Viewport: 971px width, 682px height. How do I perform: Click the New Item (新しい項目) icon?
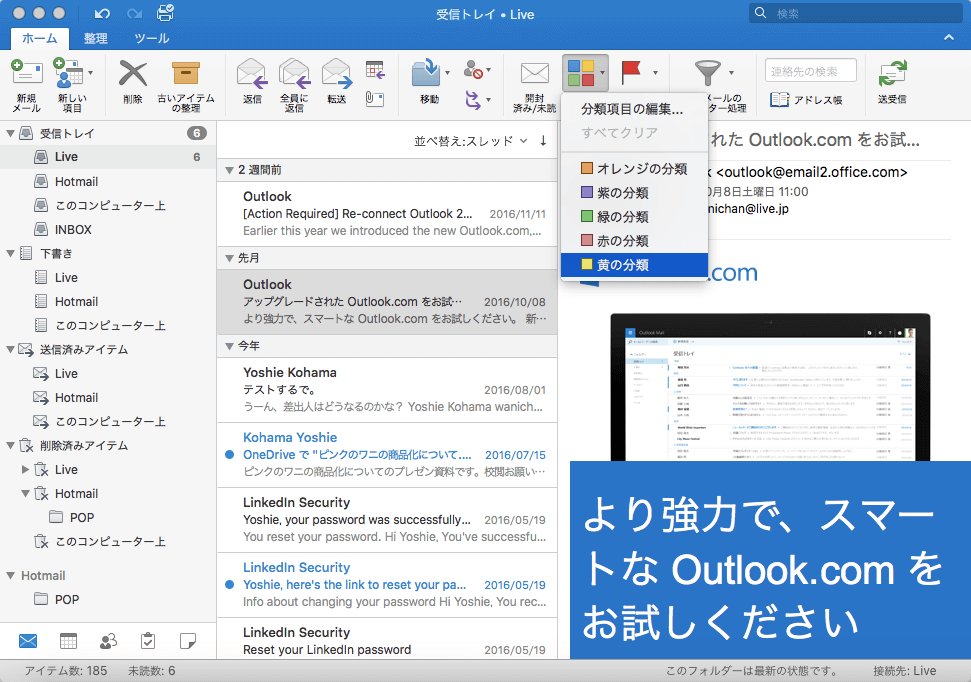[69, 73]
